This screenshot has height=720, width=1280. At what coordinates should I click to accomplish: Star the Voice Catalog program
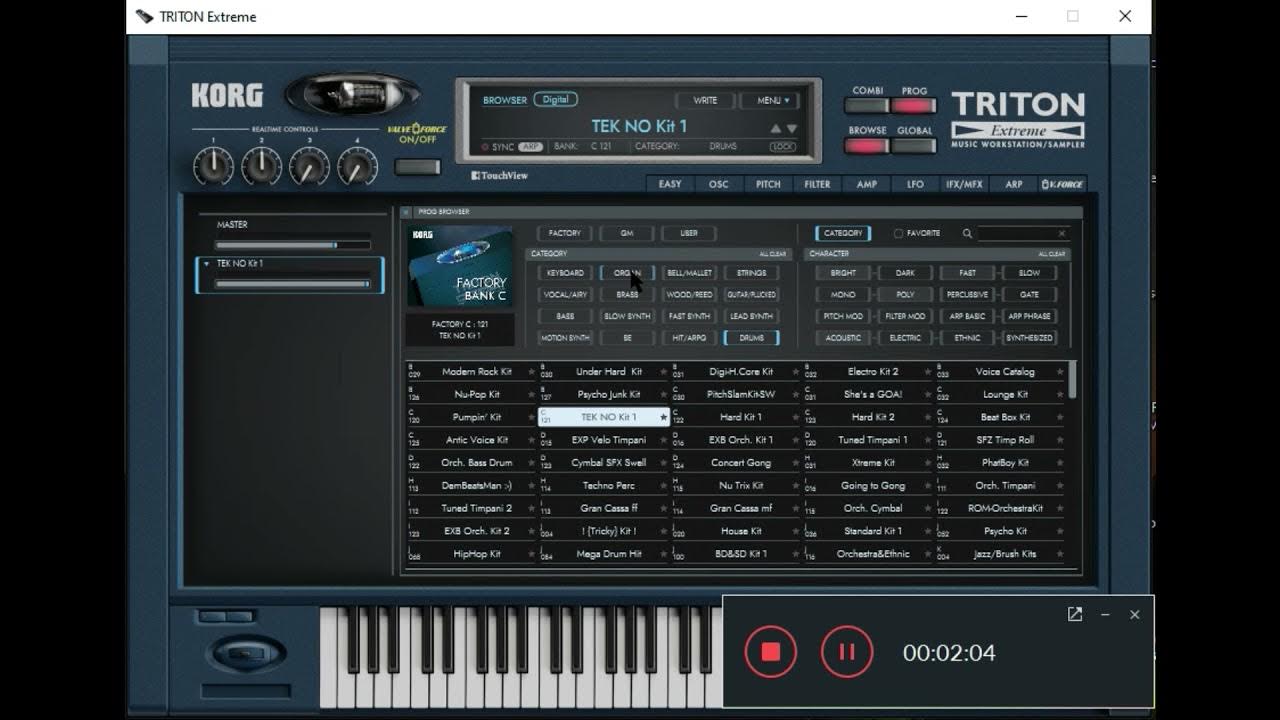click(1061, 372)
